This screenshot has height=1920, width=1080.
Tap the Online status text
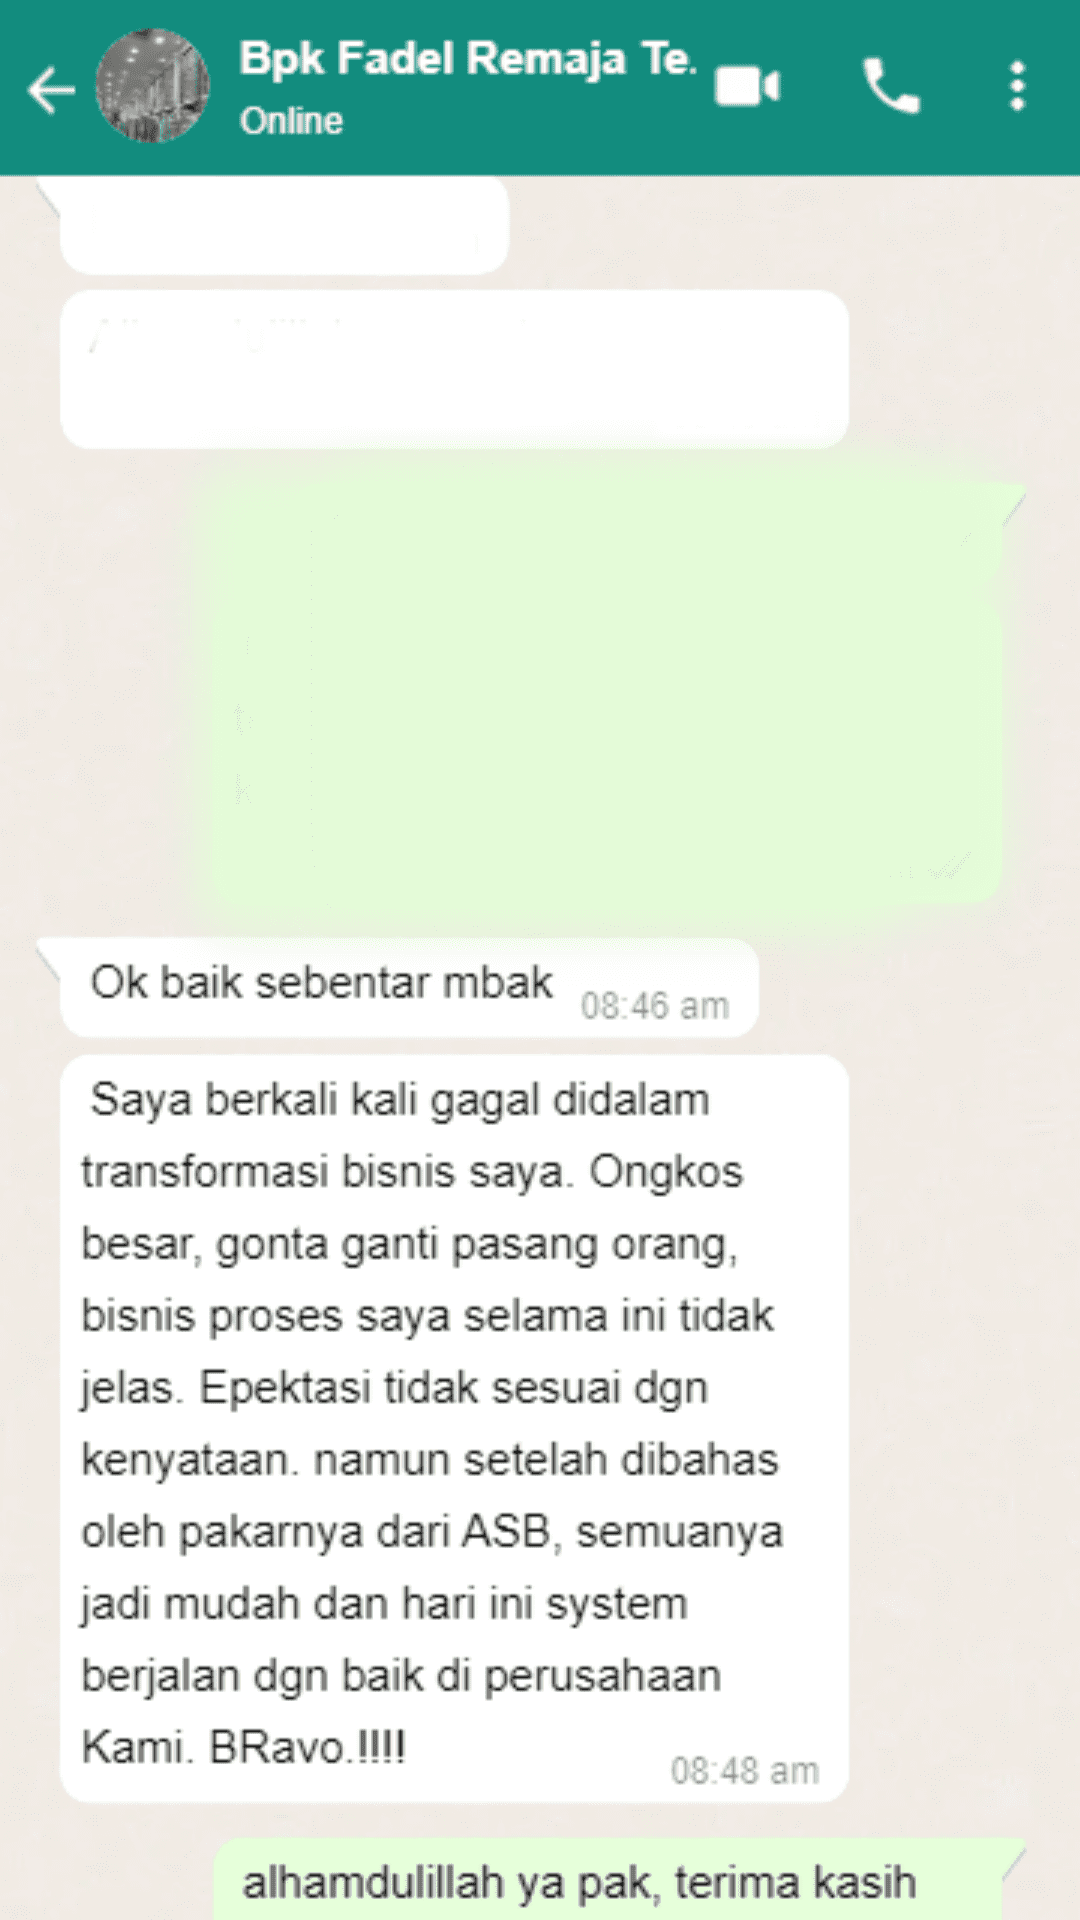291,121
